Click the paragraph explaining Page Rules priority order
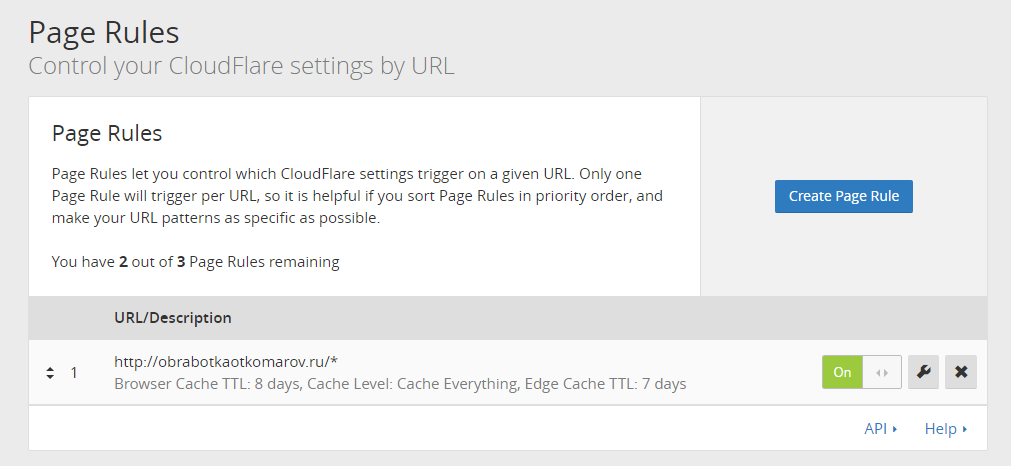 coord(357,196)
